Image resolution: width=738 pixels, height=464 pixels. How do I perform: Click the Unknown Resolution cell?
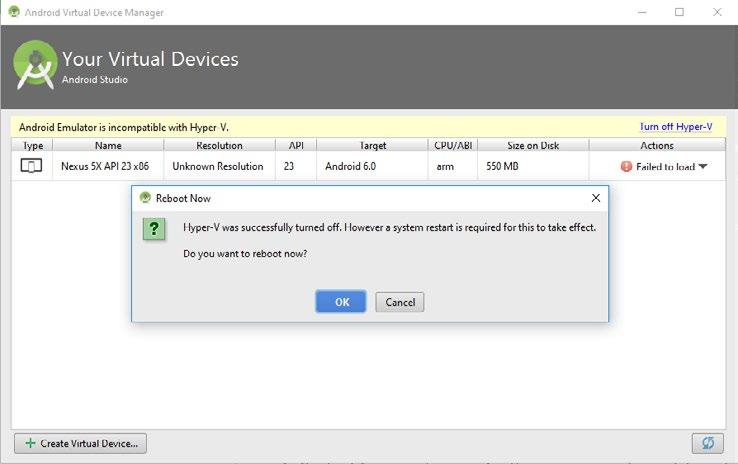pyautogui.click(x=217, y=166)
